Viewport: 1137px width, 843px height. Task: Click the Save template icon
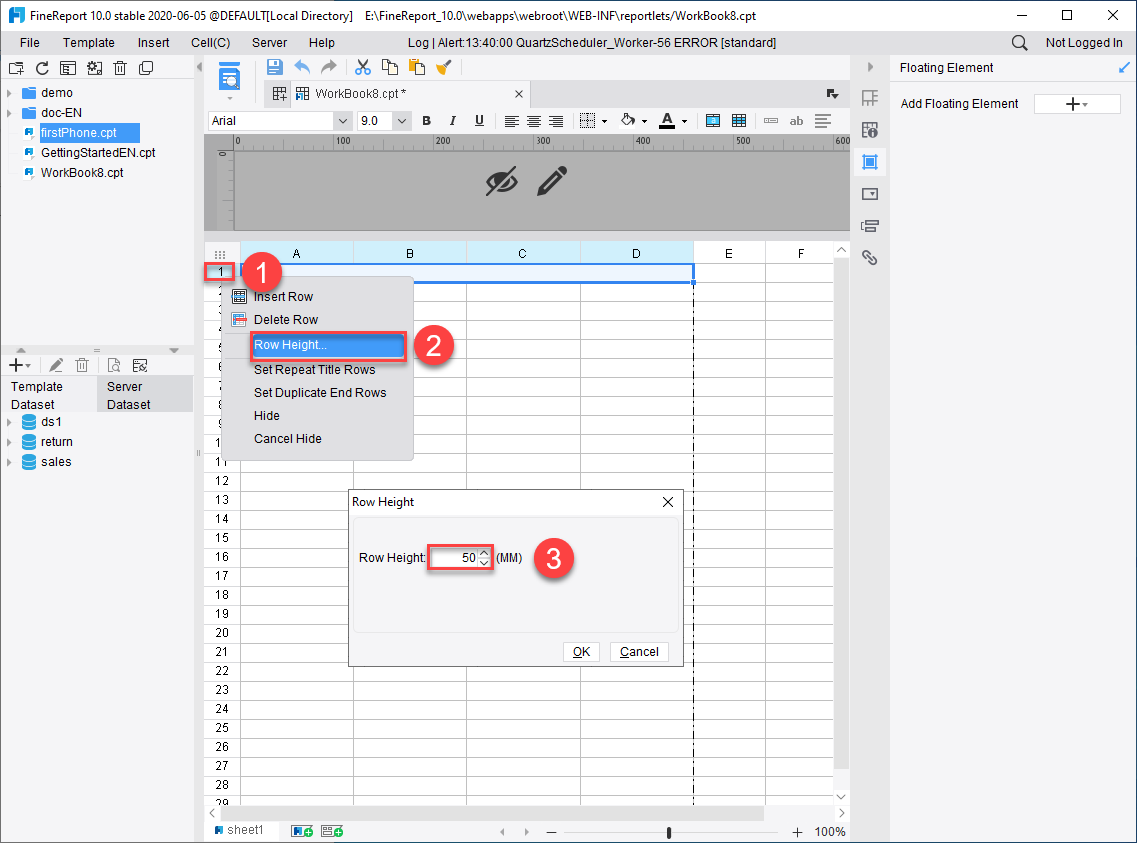click(274, 67)
